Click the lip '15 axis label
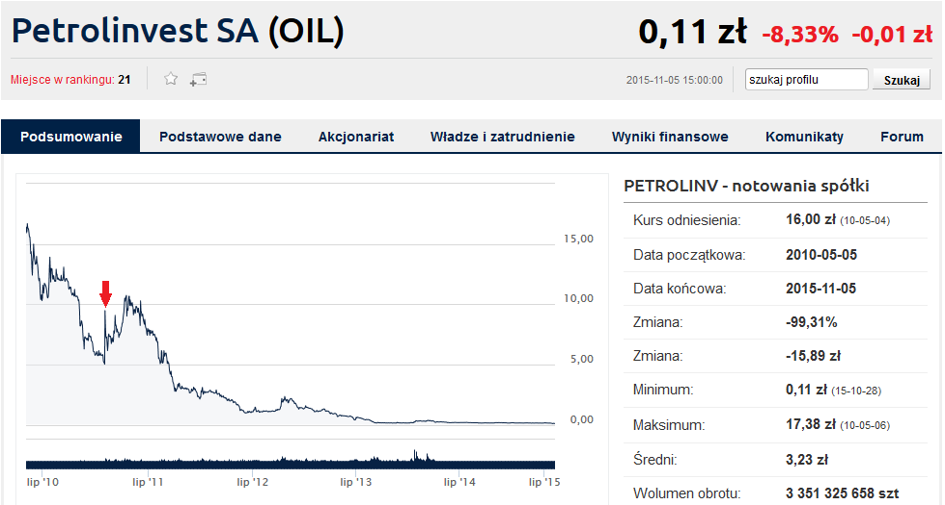The height and width of the screenshot is (505, 945). pos(544,482)
